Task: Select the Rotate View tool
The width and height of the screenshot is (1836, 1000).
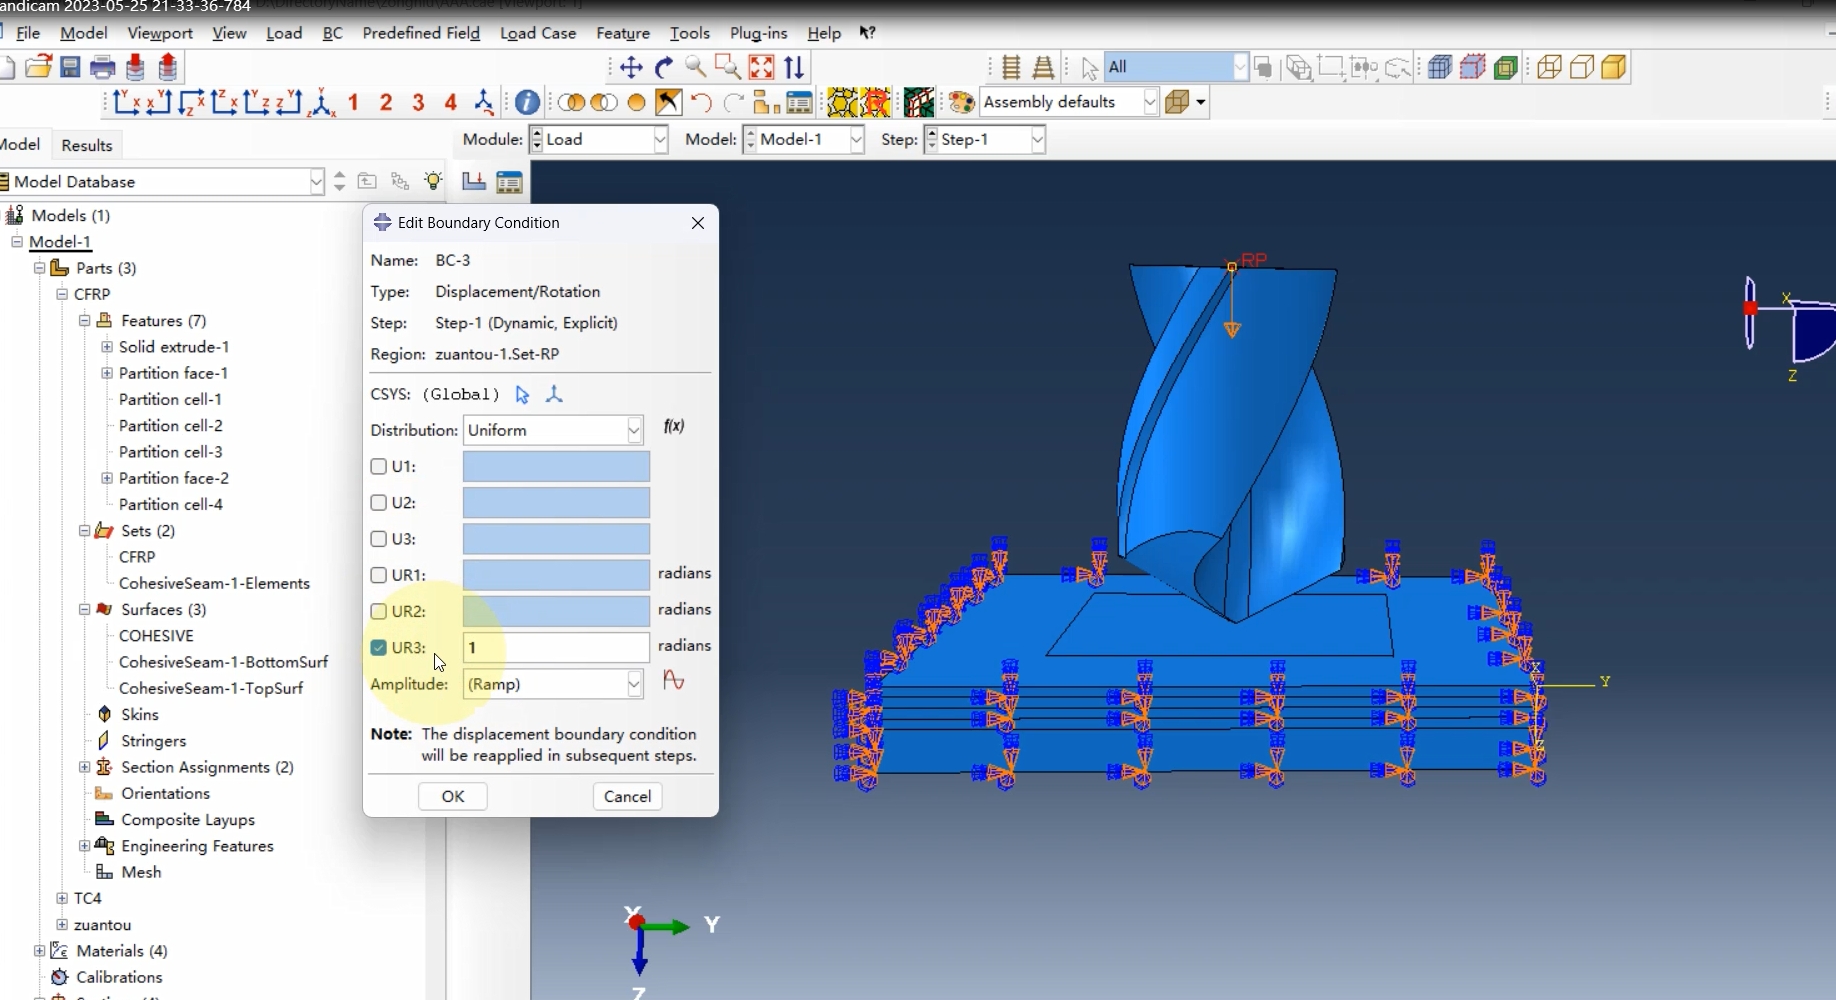Action: 664,68
